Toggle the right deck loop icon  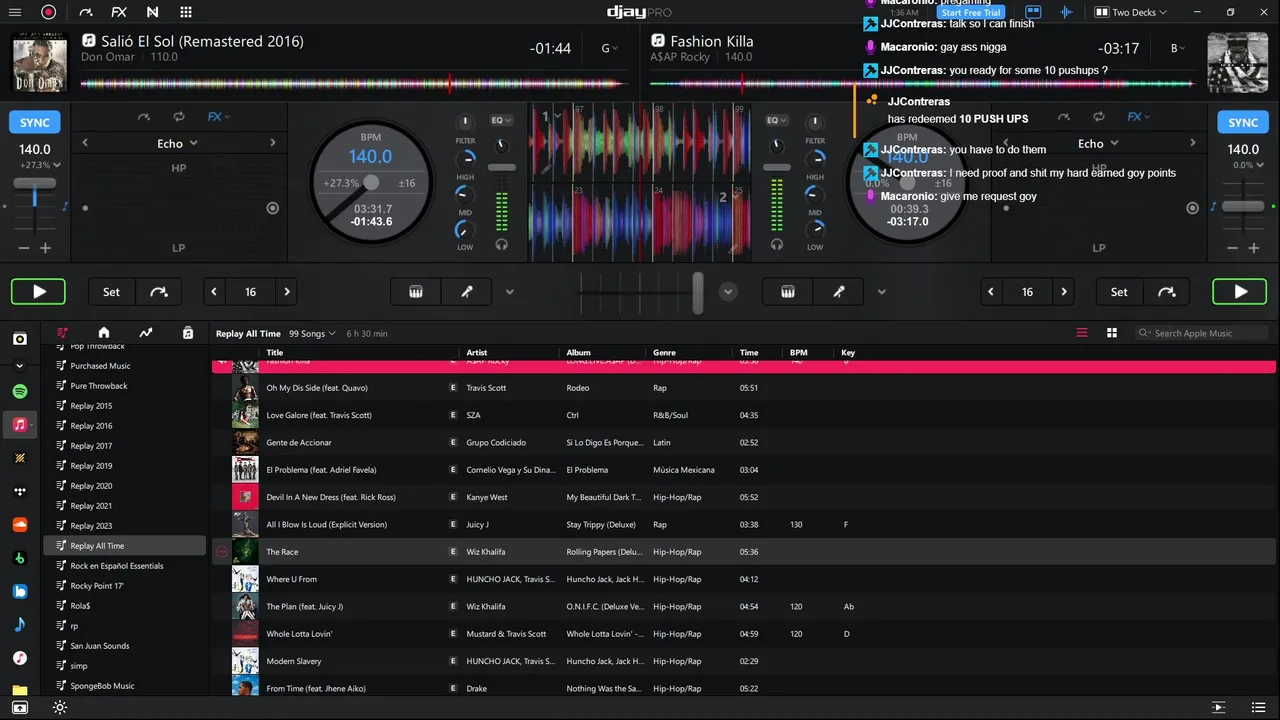[1099, 117]
